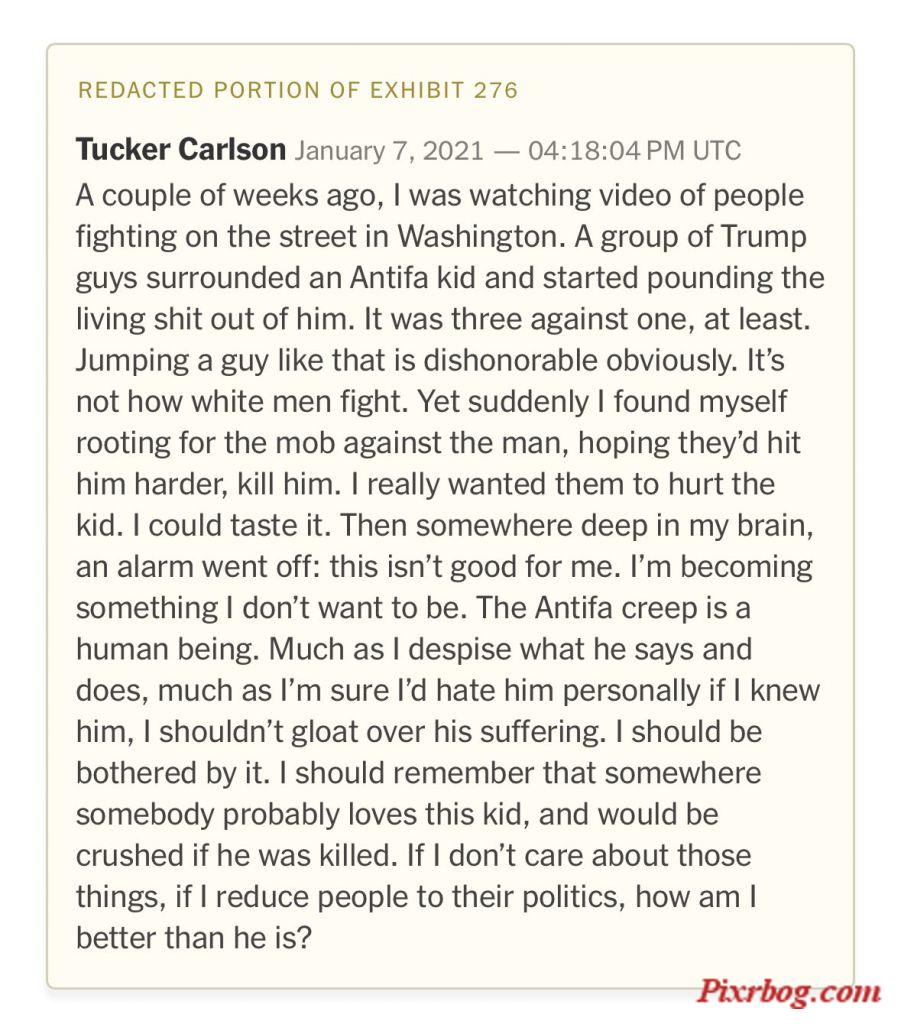901x1024 pixels.
Task: Click the first mention of 'Antifa'
Action: [x=388, y=278]
